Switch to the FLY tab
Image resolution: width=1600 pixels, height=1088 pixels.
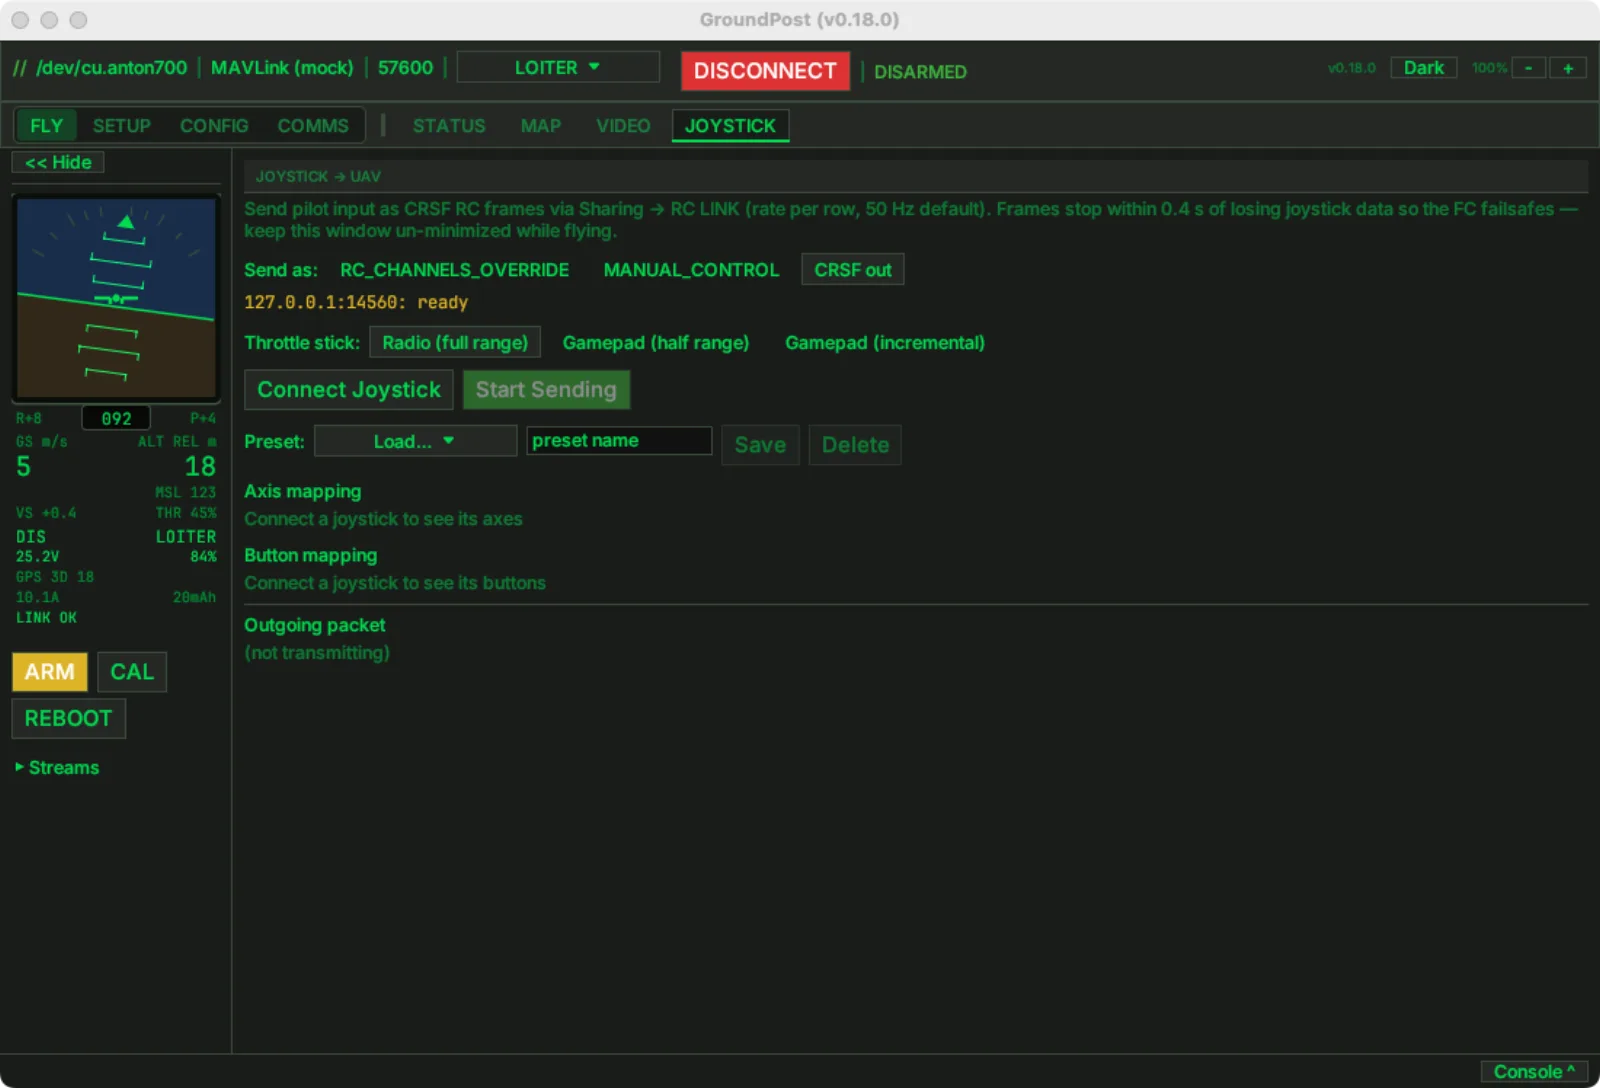point(46,126)
